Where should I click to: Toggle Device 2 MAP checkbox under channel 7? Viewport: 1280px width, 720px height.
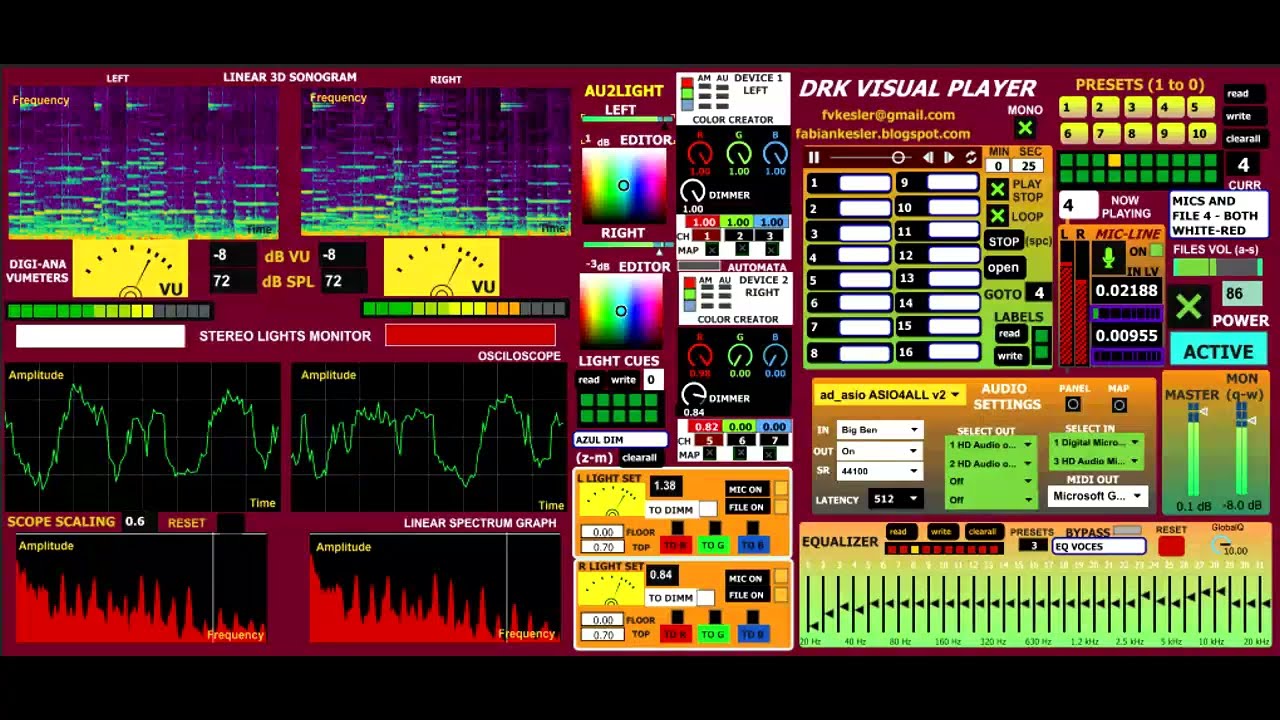pos(771,454)
